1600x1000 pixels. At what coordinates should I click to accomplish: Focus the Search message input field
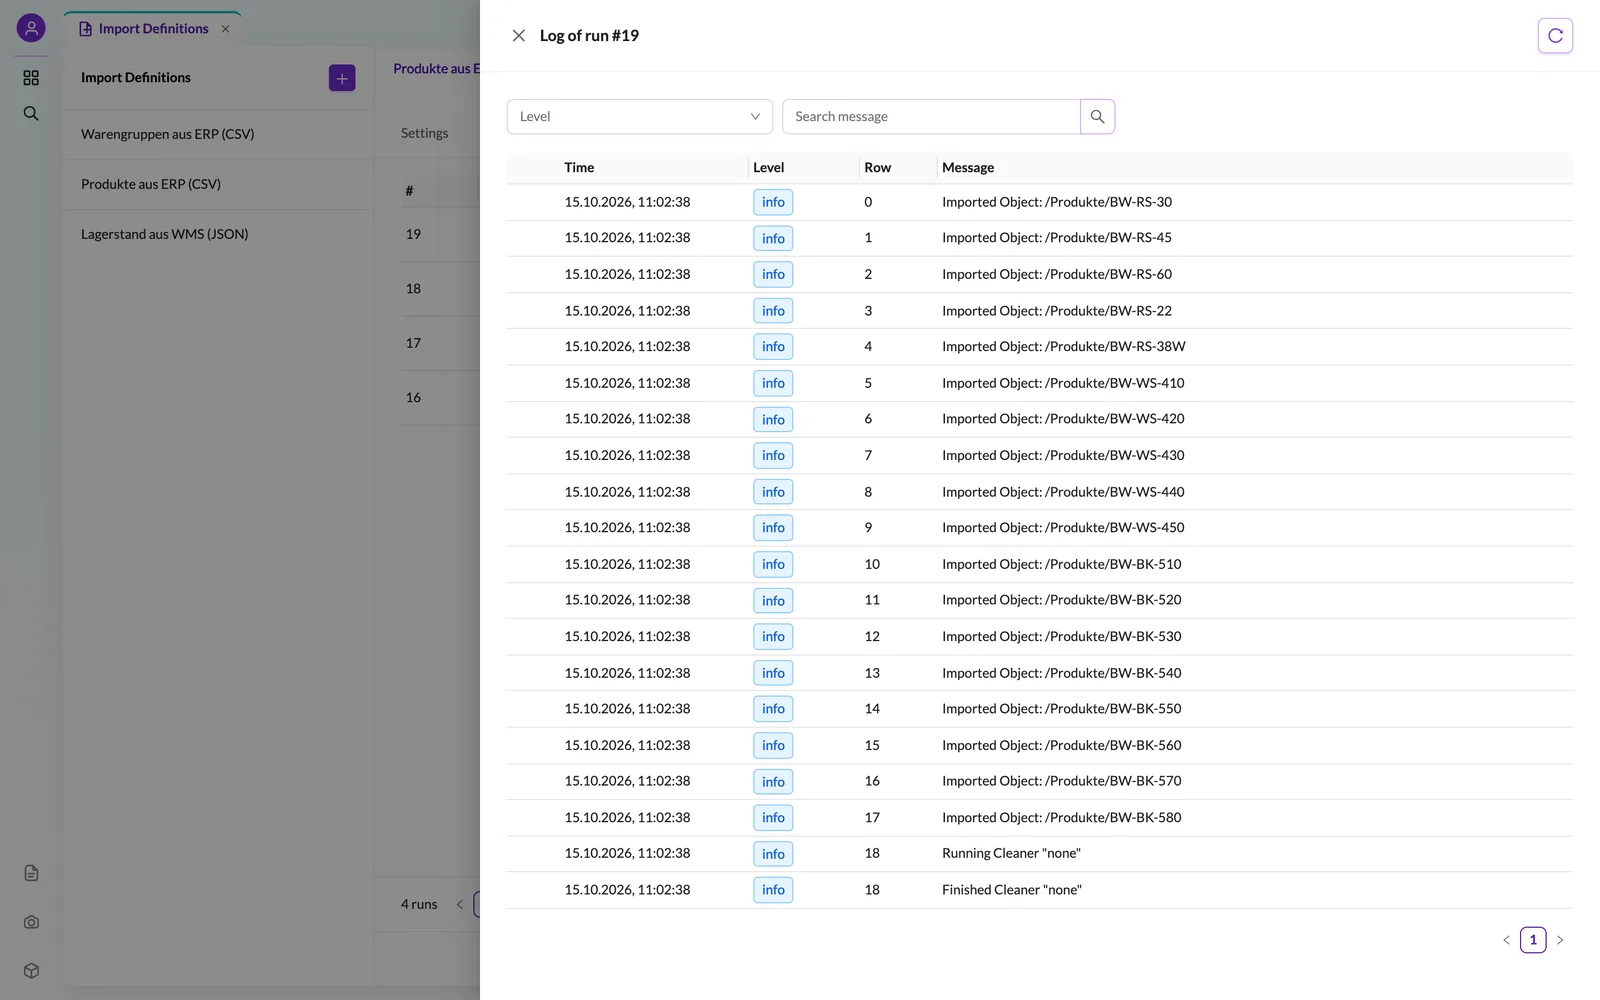coord(931,117)
